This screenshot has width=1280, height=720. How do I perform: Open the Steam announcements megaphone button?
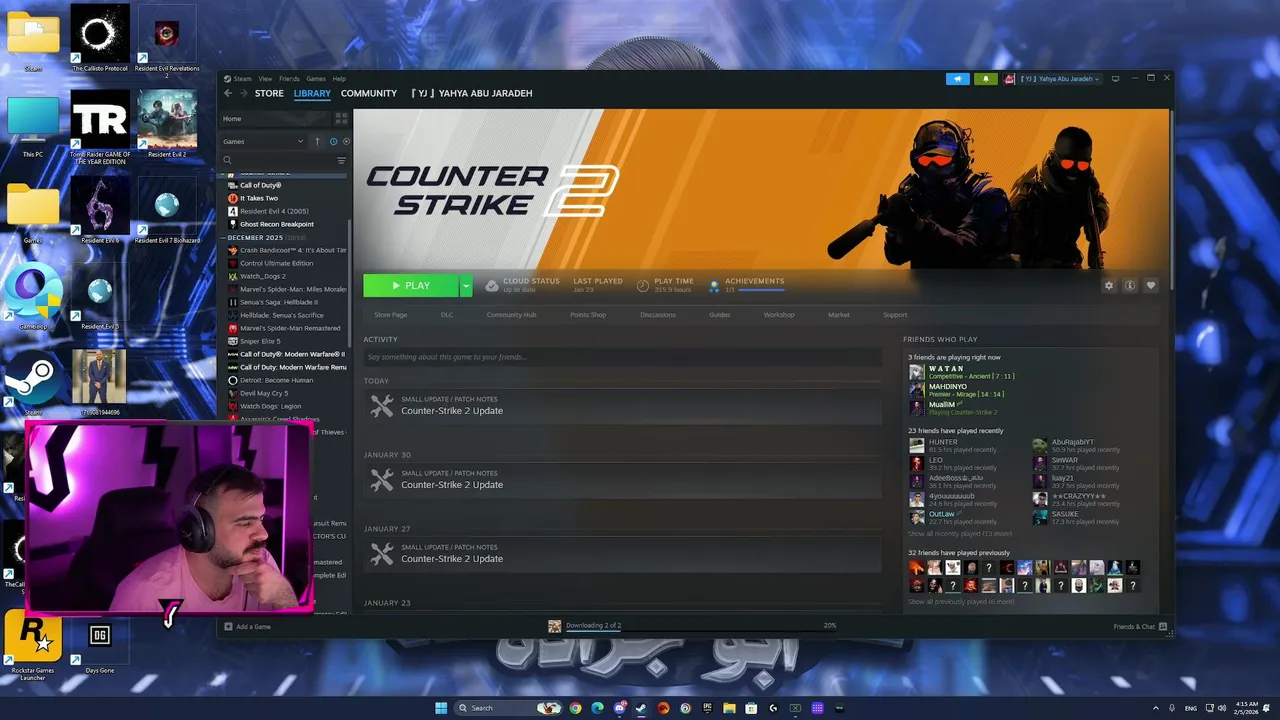[957, 79]
